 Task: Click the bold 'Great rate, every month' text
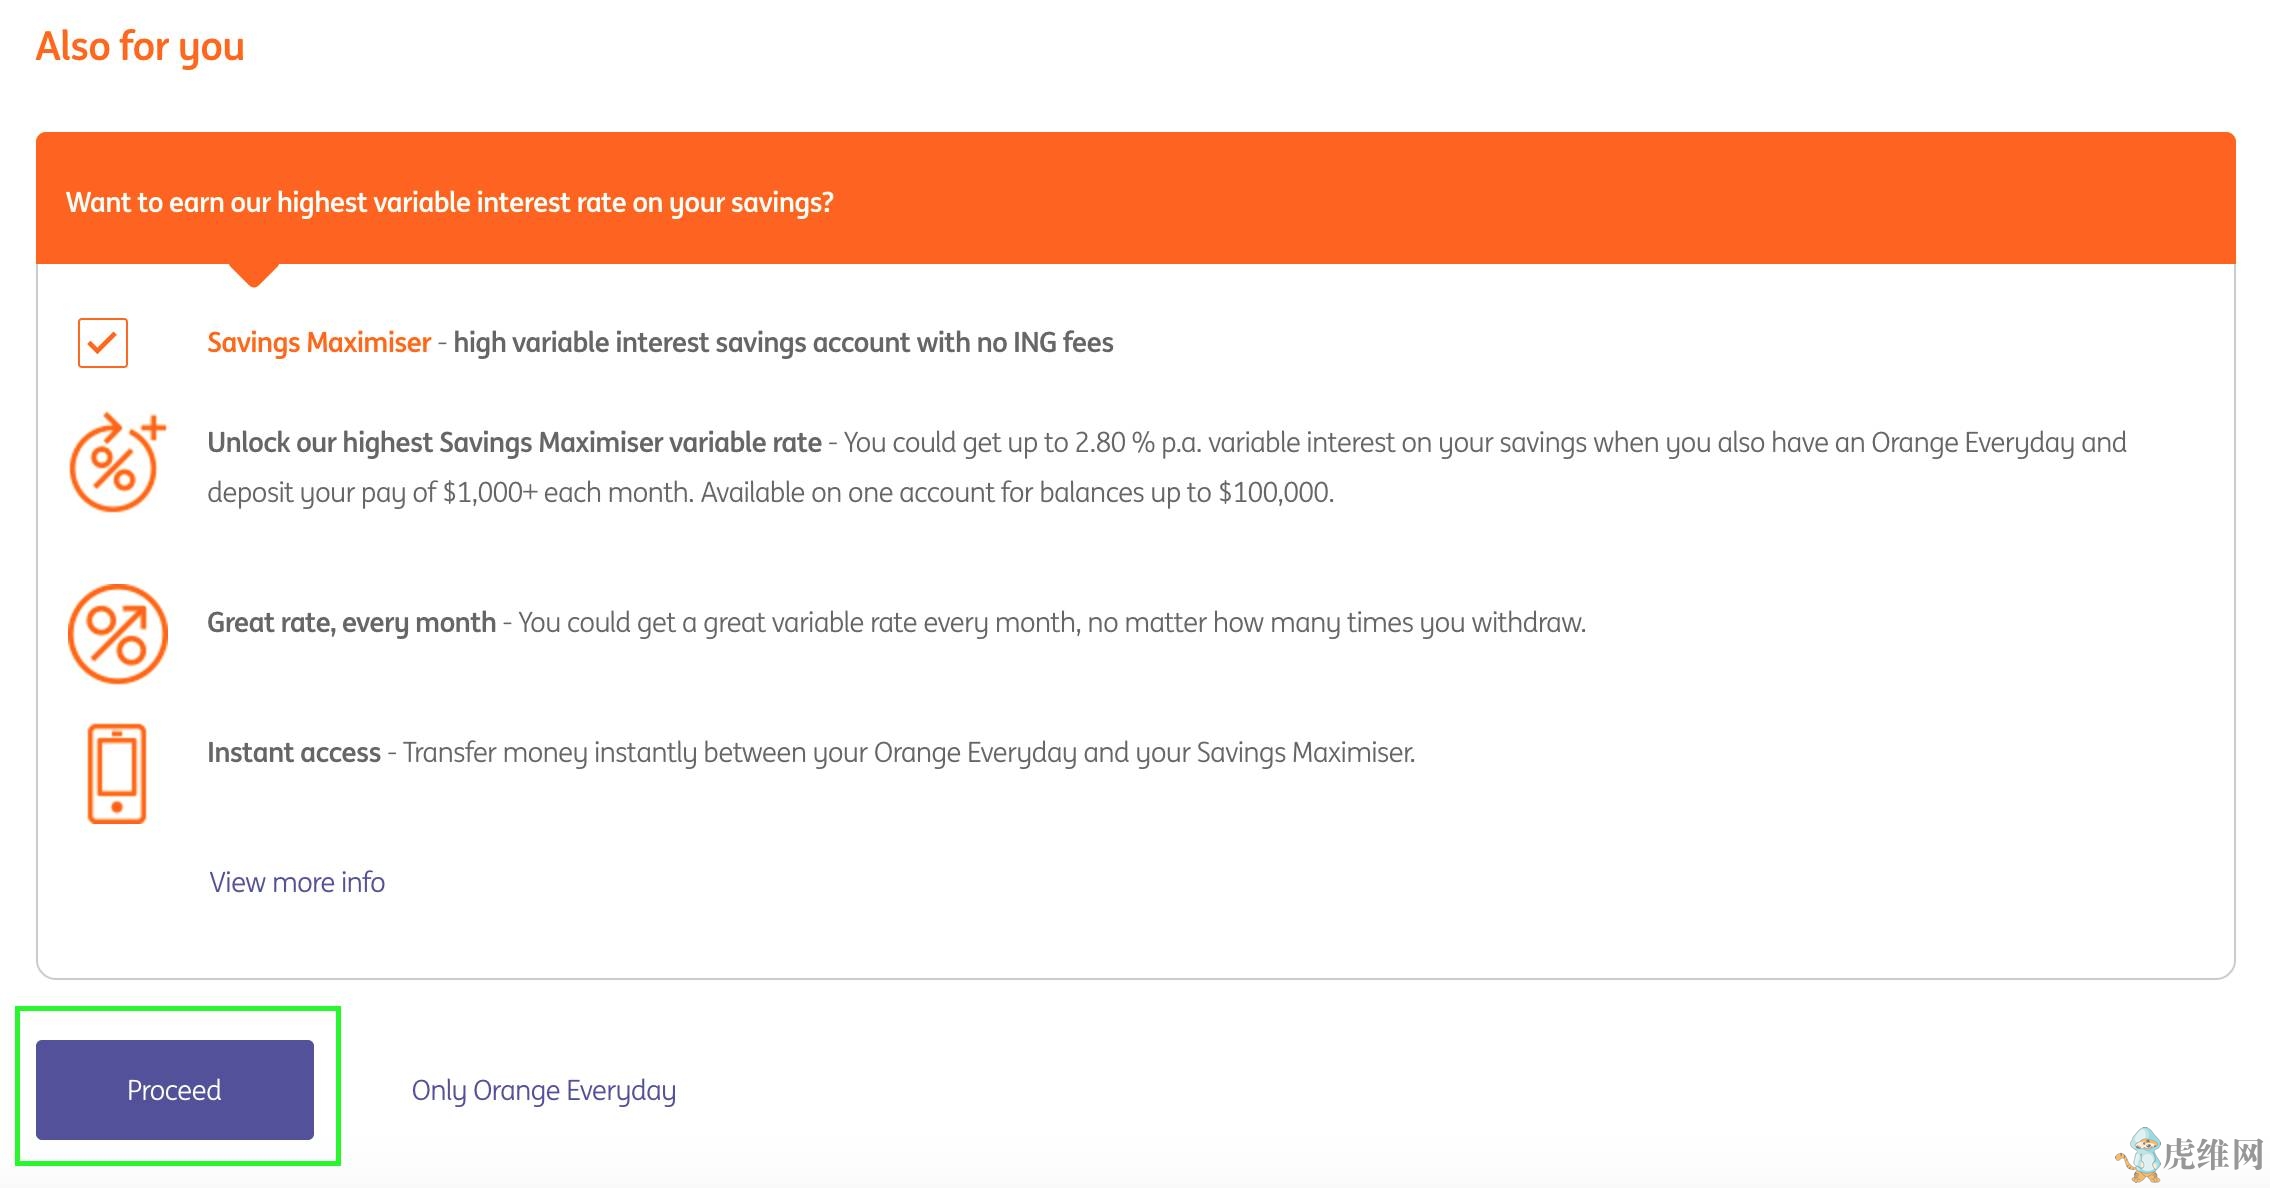coord(351,623)
